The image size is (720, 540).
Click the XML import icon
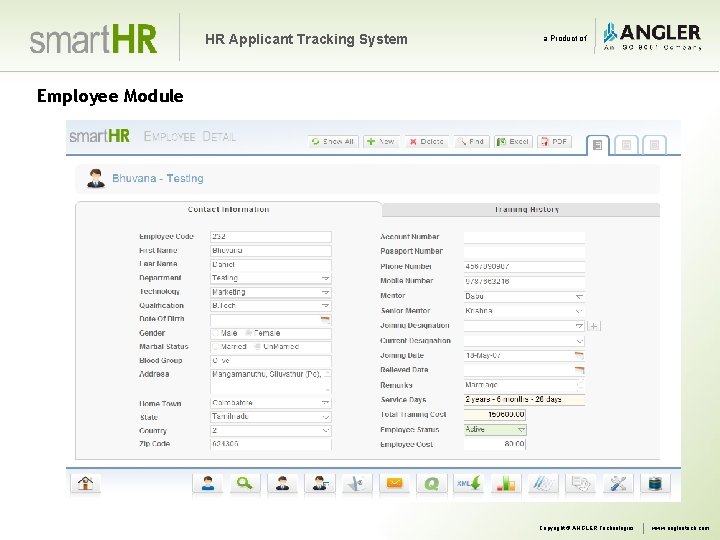468,484
